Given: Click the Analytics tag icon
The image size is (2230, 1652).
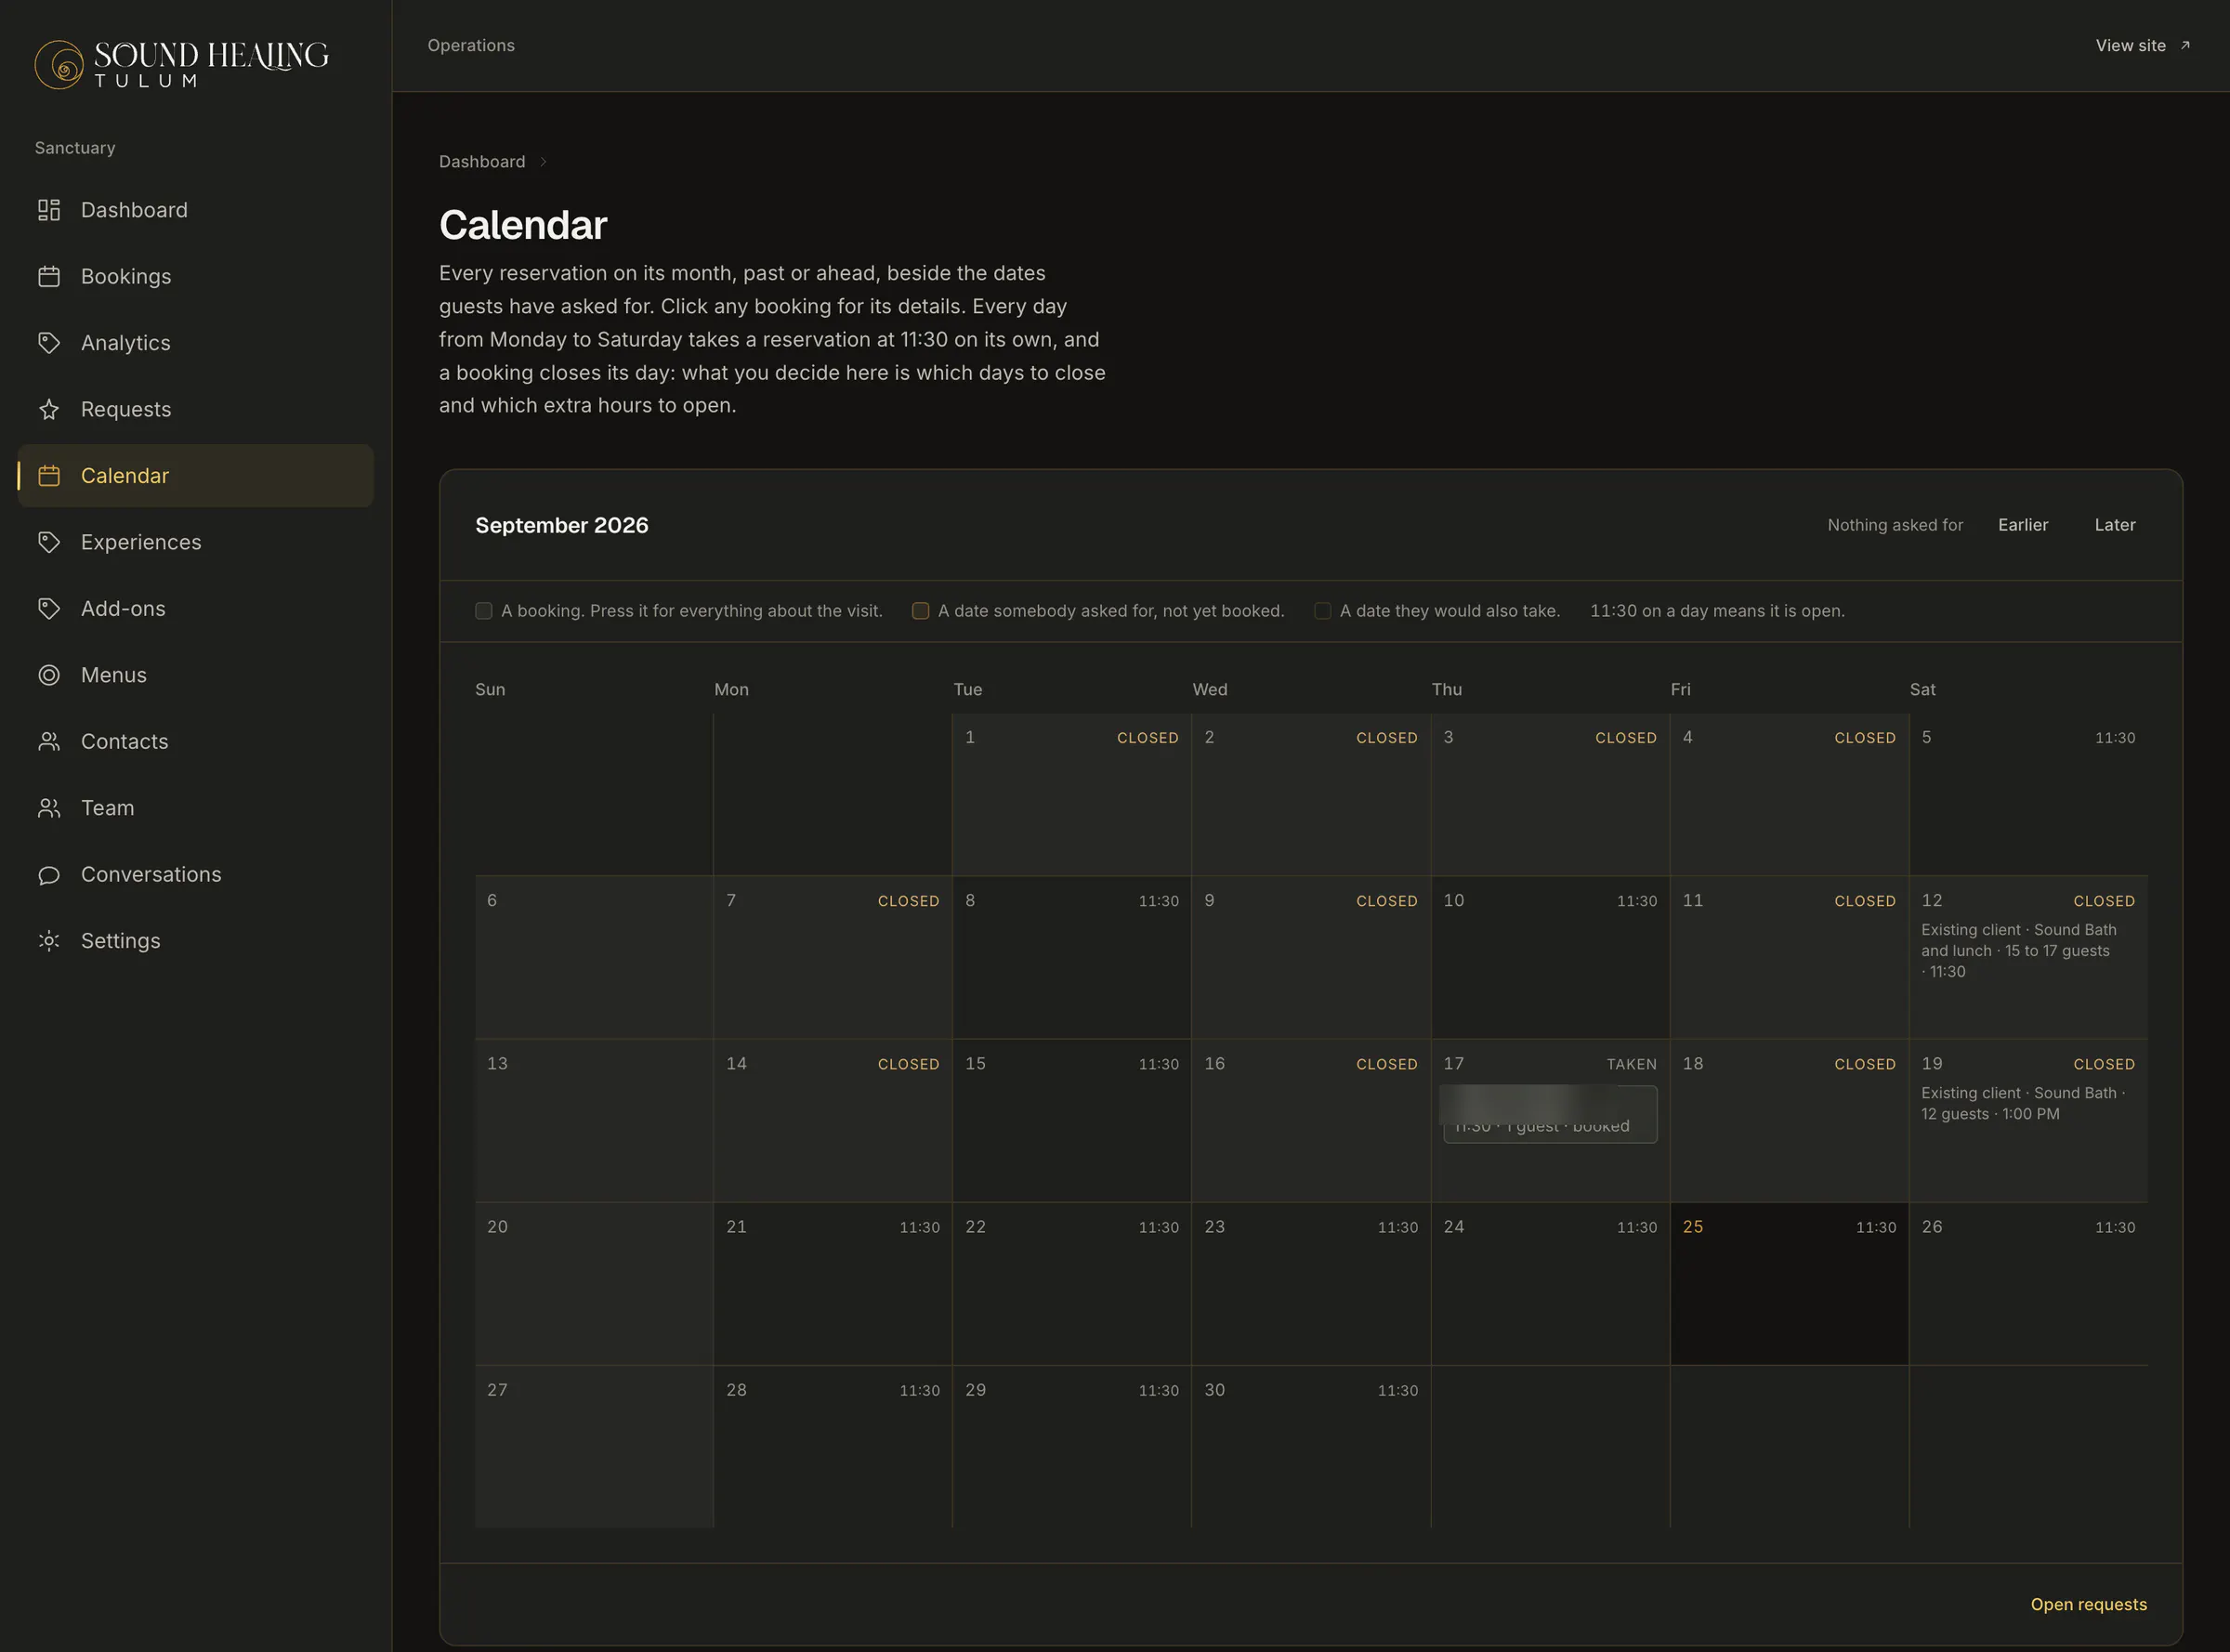Looking at the screenshot, I should point(49,343).
